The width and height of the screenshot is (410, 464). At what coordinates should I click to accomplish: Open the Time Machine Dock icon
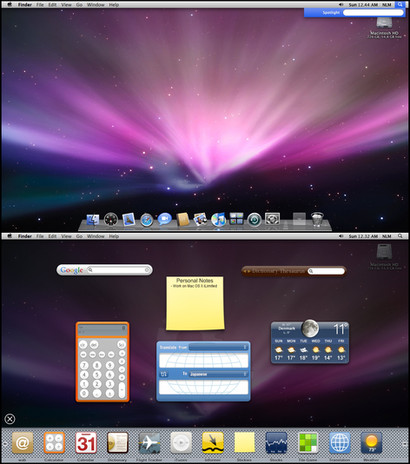tap(254, 220)
